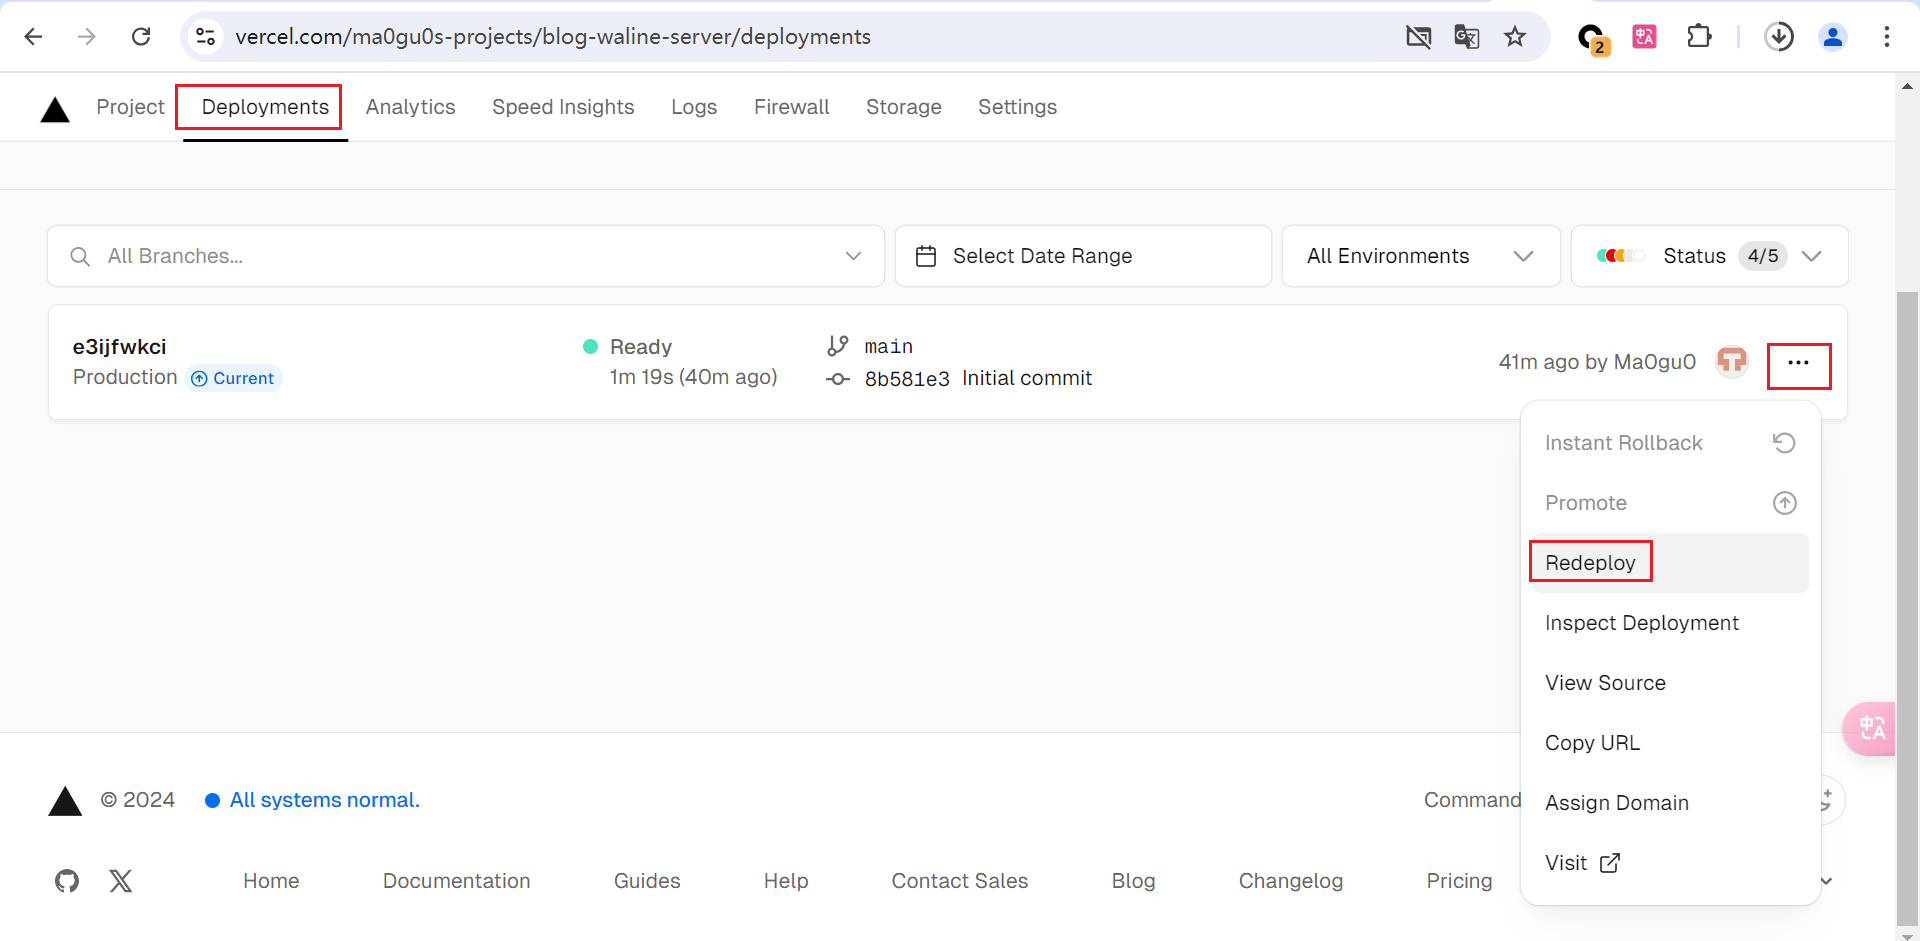Choose Redeploy from the context menu
The width and height of the screenshot is (1920, 941).
[1670, 563]
